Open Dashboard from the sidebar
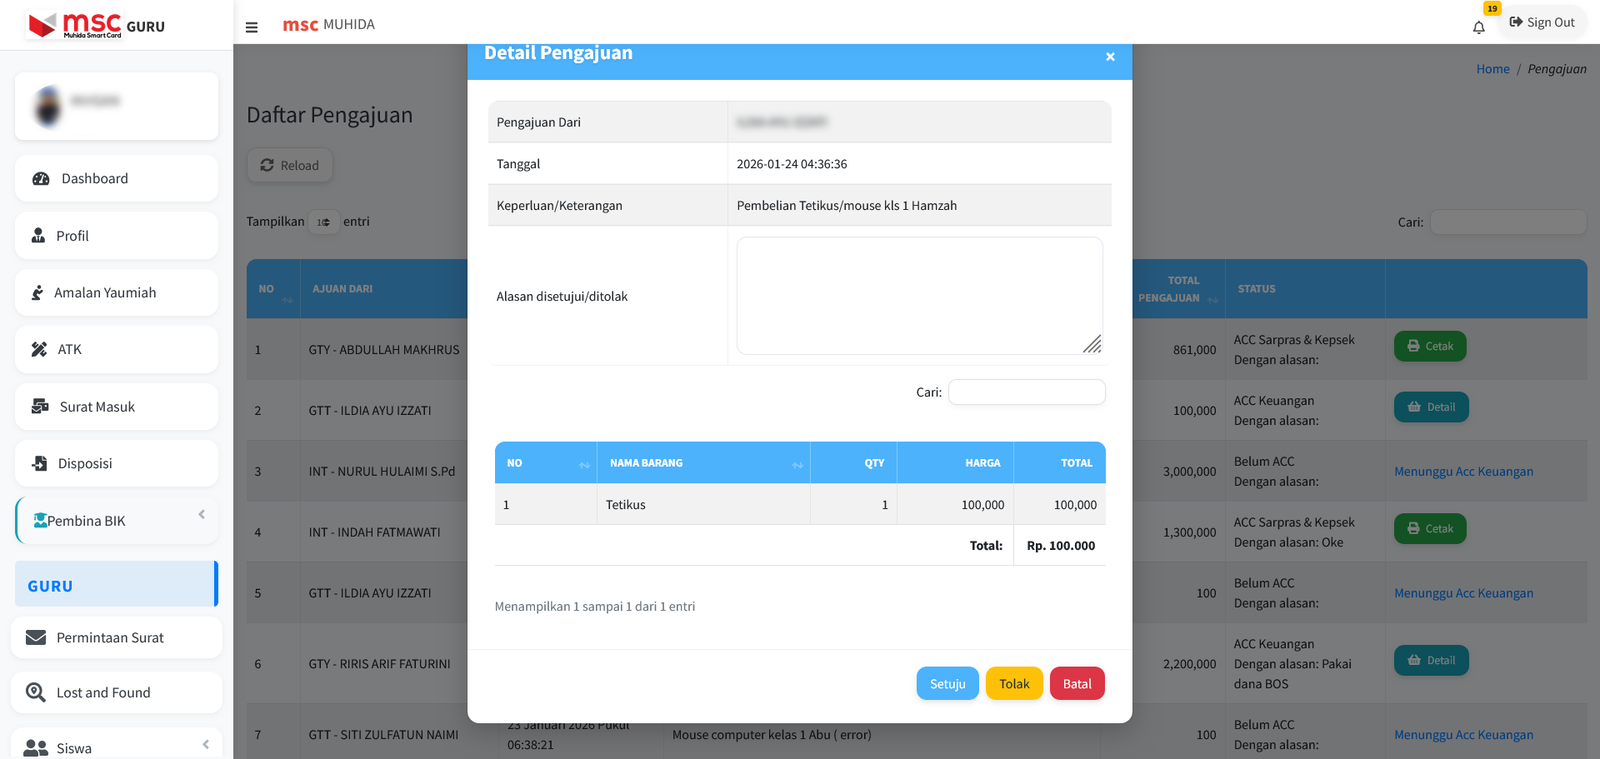The image size is (1600, 759). tap(117, 178)
